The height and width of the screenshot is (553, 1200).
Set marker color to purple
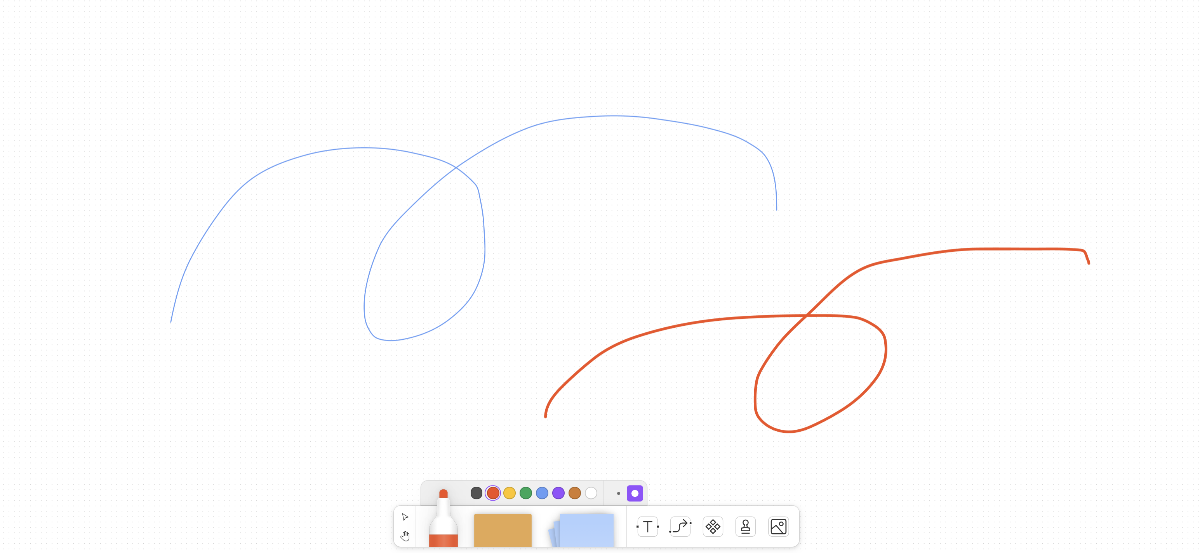[558, 493]
